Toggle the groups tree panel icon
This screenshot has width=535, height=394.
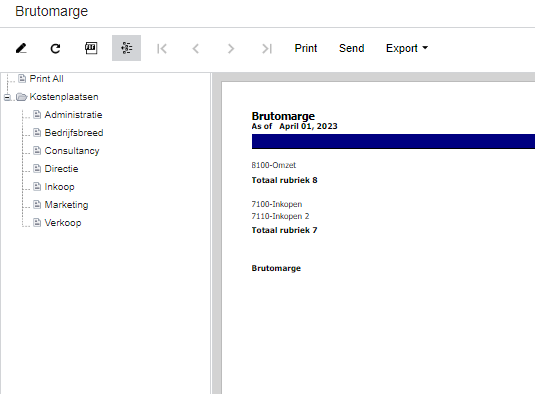(x=126, y=48)
